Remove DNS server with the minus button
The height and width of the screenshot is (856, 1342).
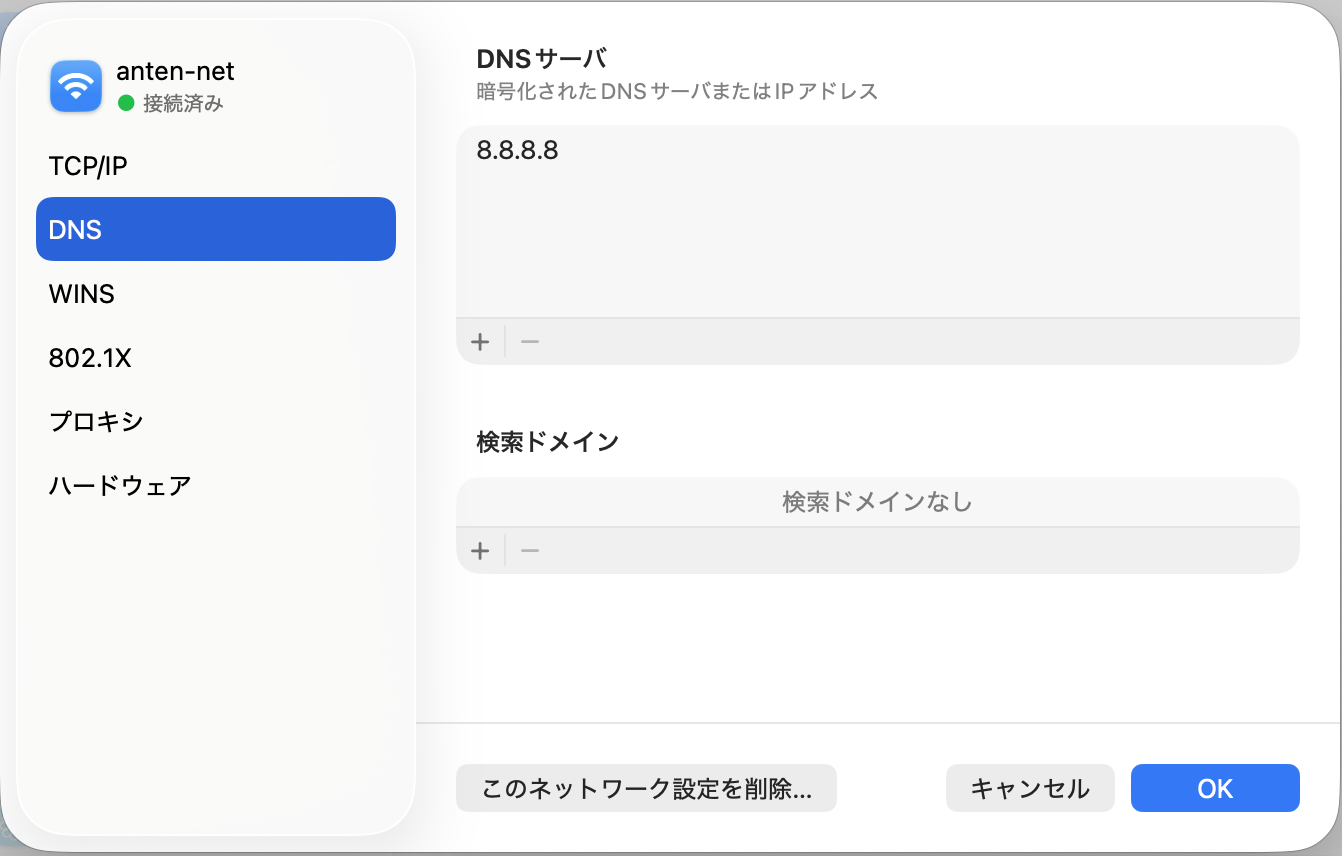[530, 342]
